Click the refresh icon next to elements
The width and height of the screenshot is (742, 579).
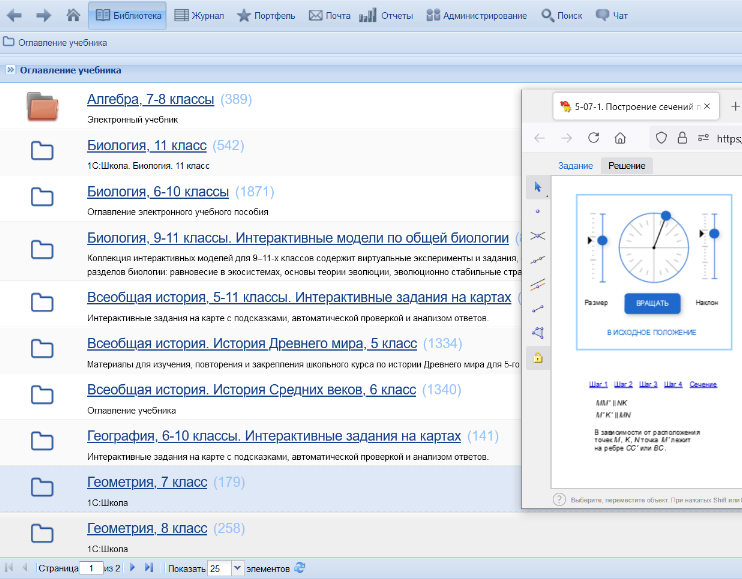pyautogui.click(x=300, y=568)
